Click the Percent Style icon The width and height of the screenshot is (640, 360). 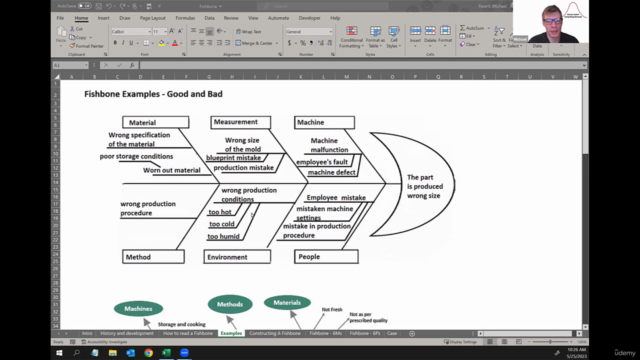coord(303,43)
